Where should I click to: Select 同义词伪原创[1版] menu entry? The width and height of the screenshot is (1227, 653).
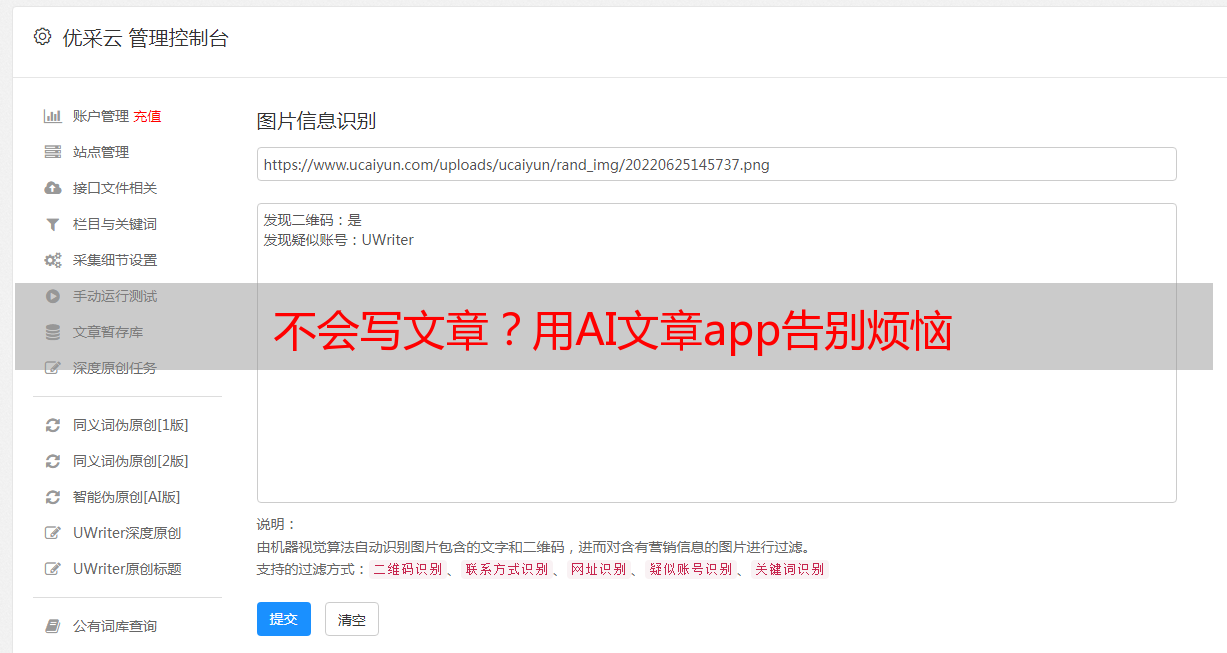(x=131, y=425)
